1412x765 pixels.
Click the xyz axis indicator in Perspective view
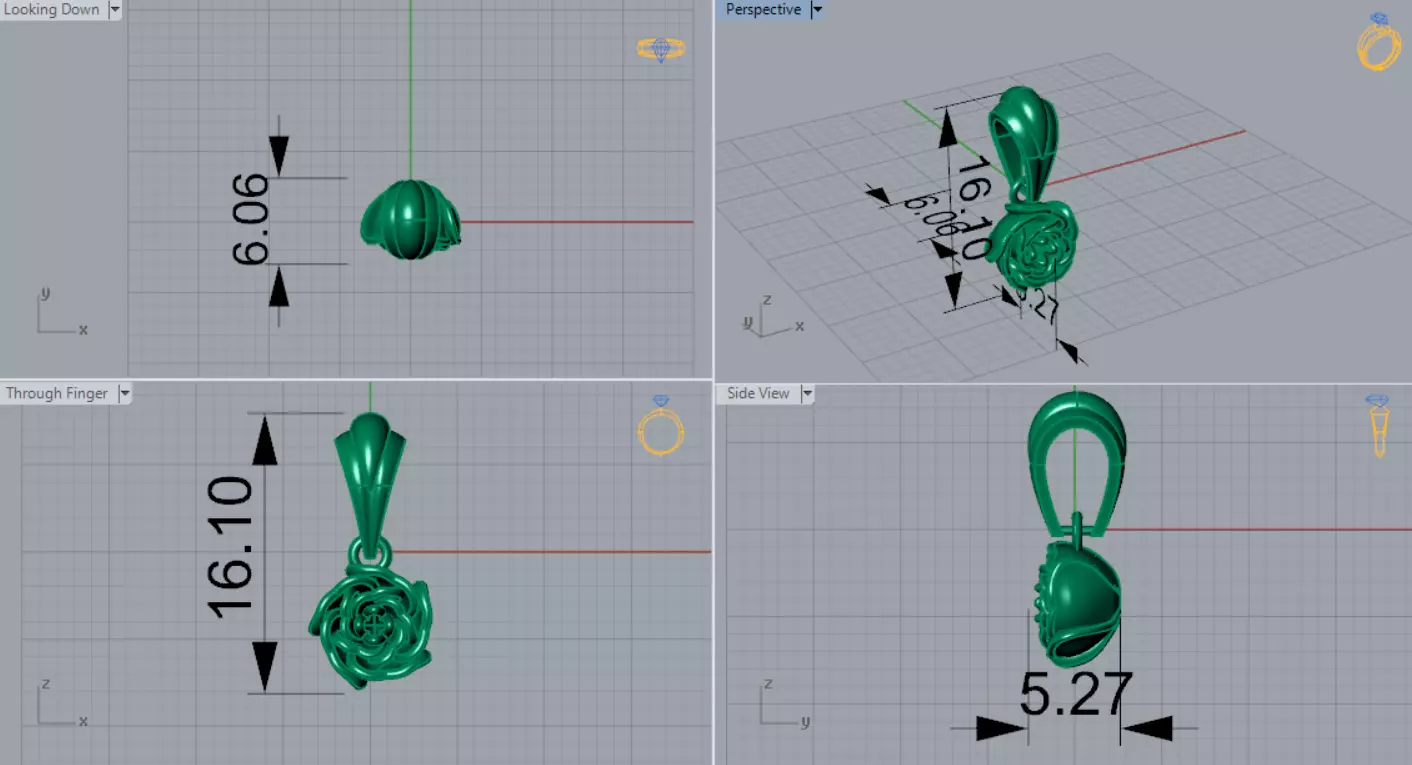(x=773, y=316)
